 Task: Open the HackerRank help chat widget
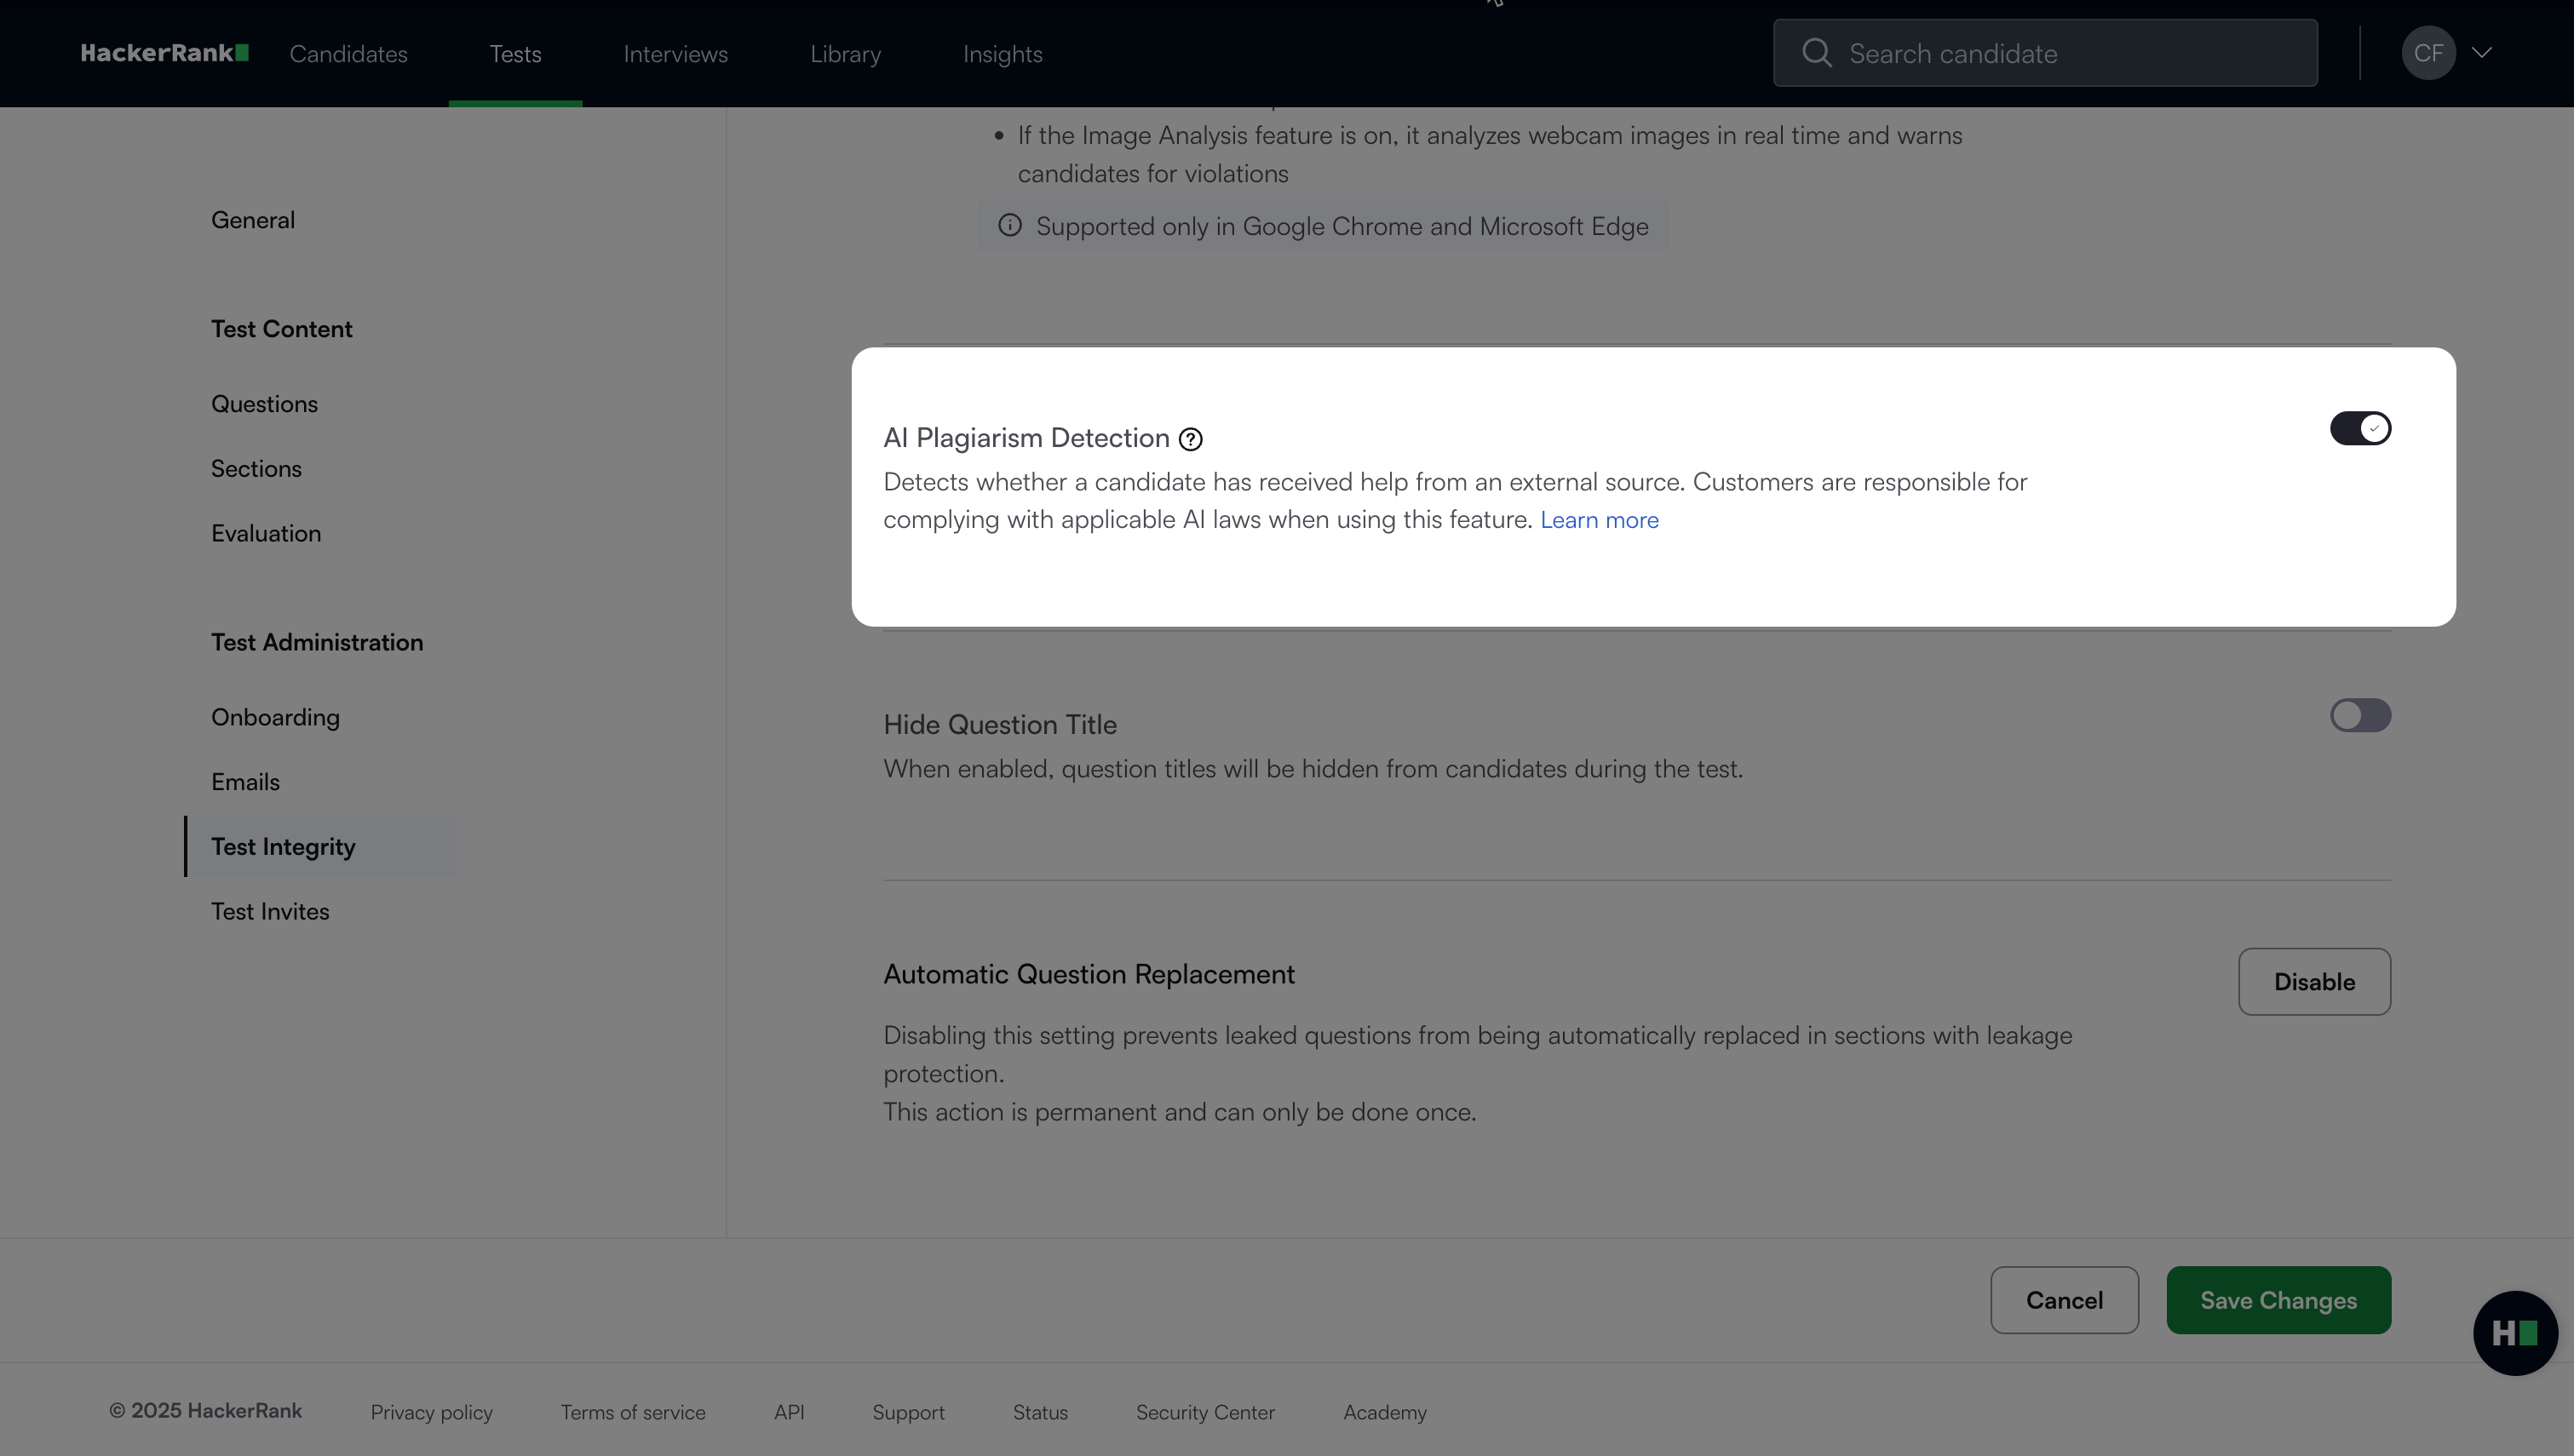point(2514,1332)
